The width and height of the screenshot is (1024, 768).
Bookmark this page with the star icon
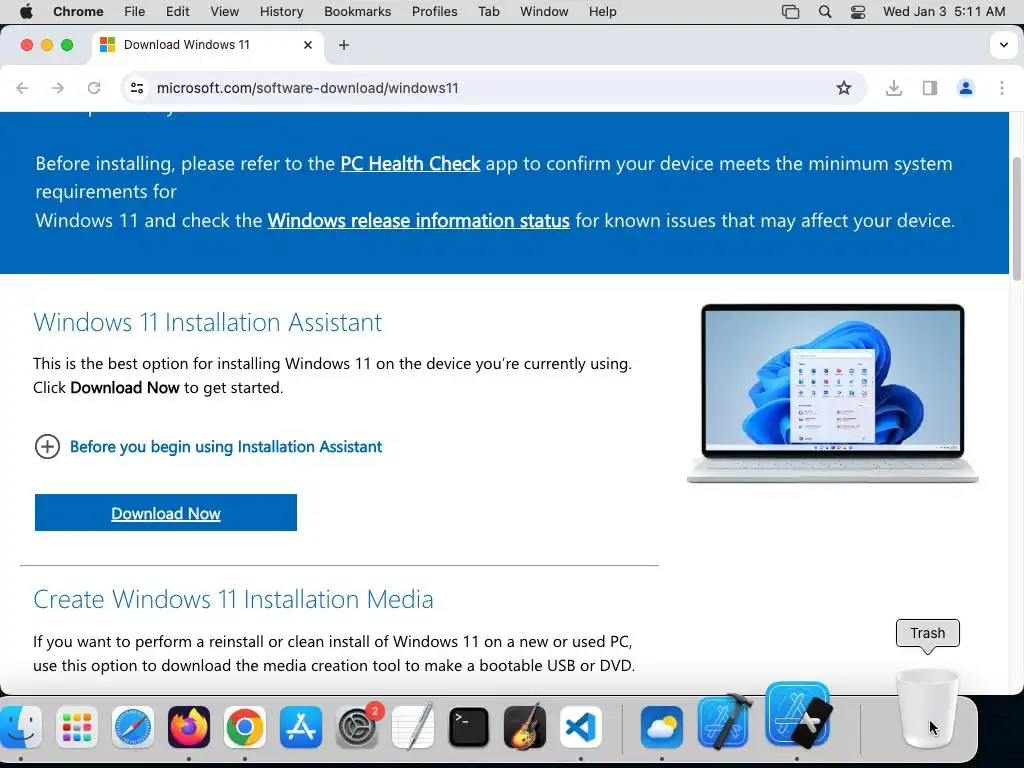coord(844,88)
